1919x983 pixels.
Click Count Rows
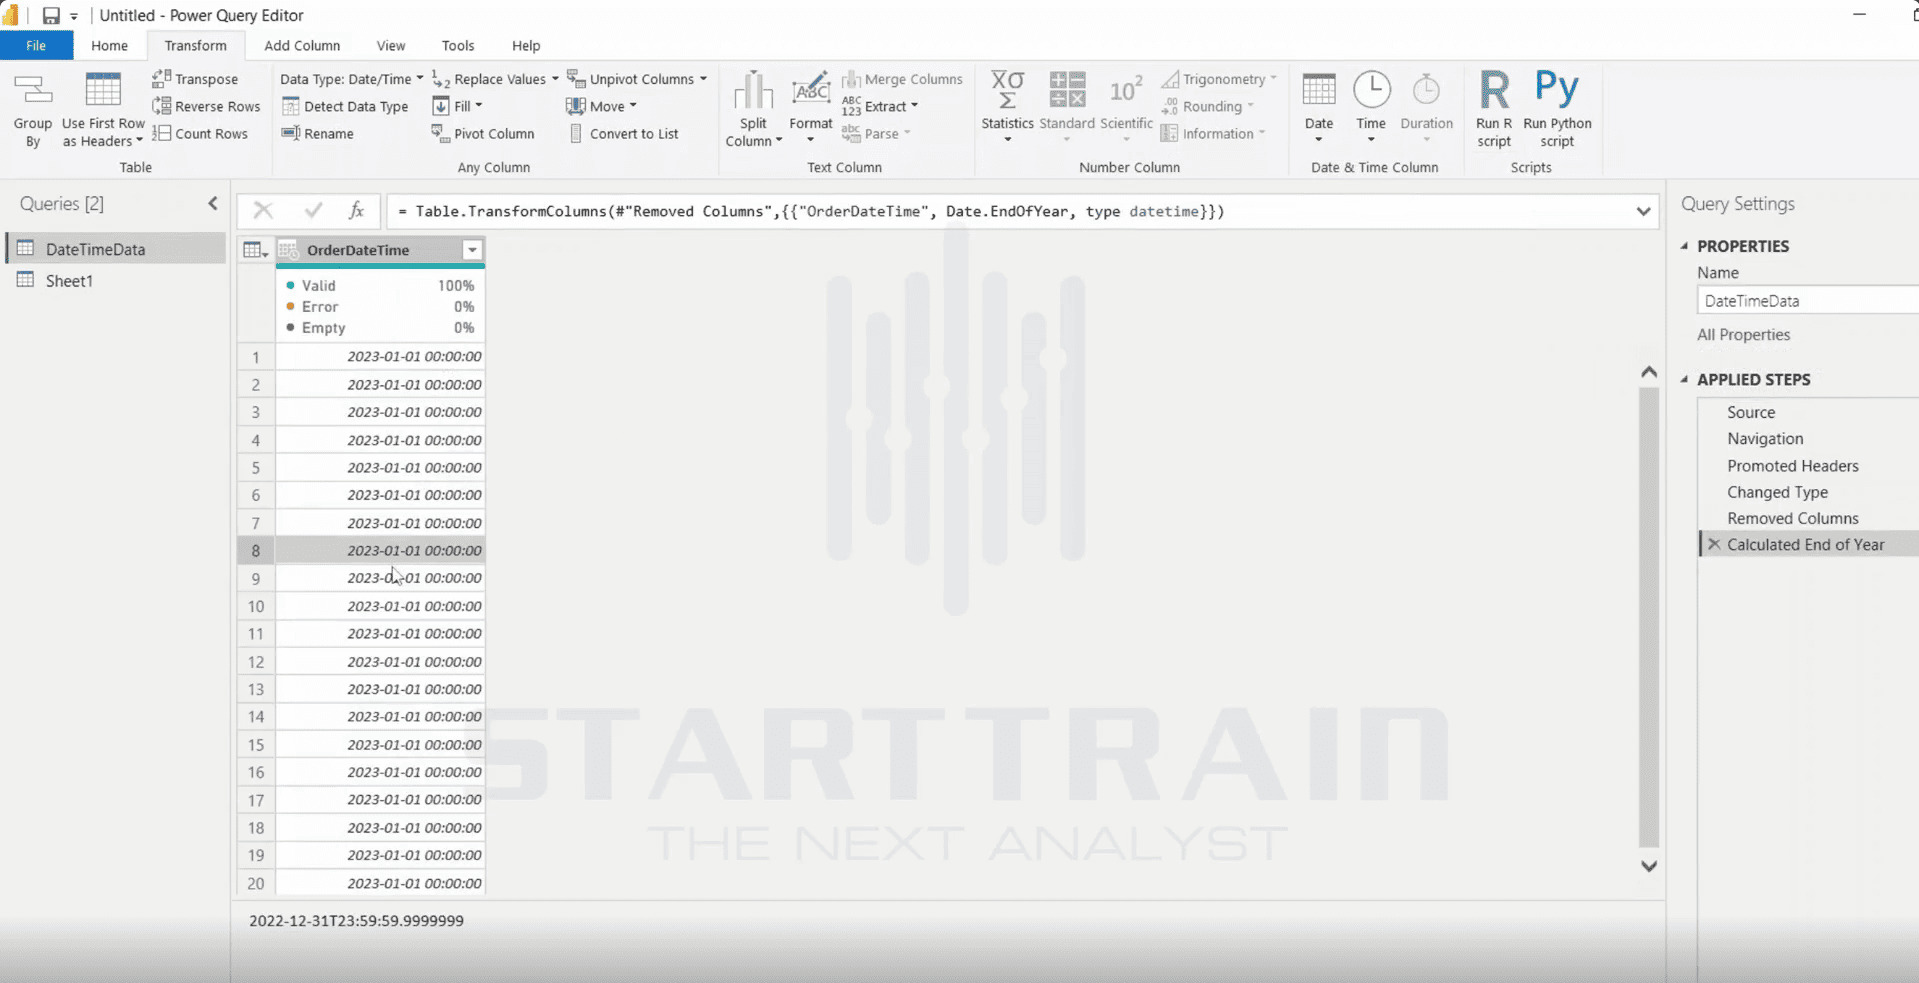[x=200, y=133]
